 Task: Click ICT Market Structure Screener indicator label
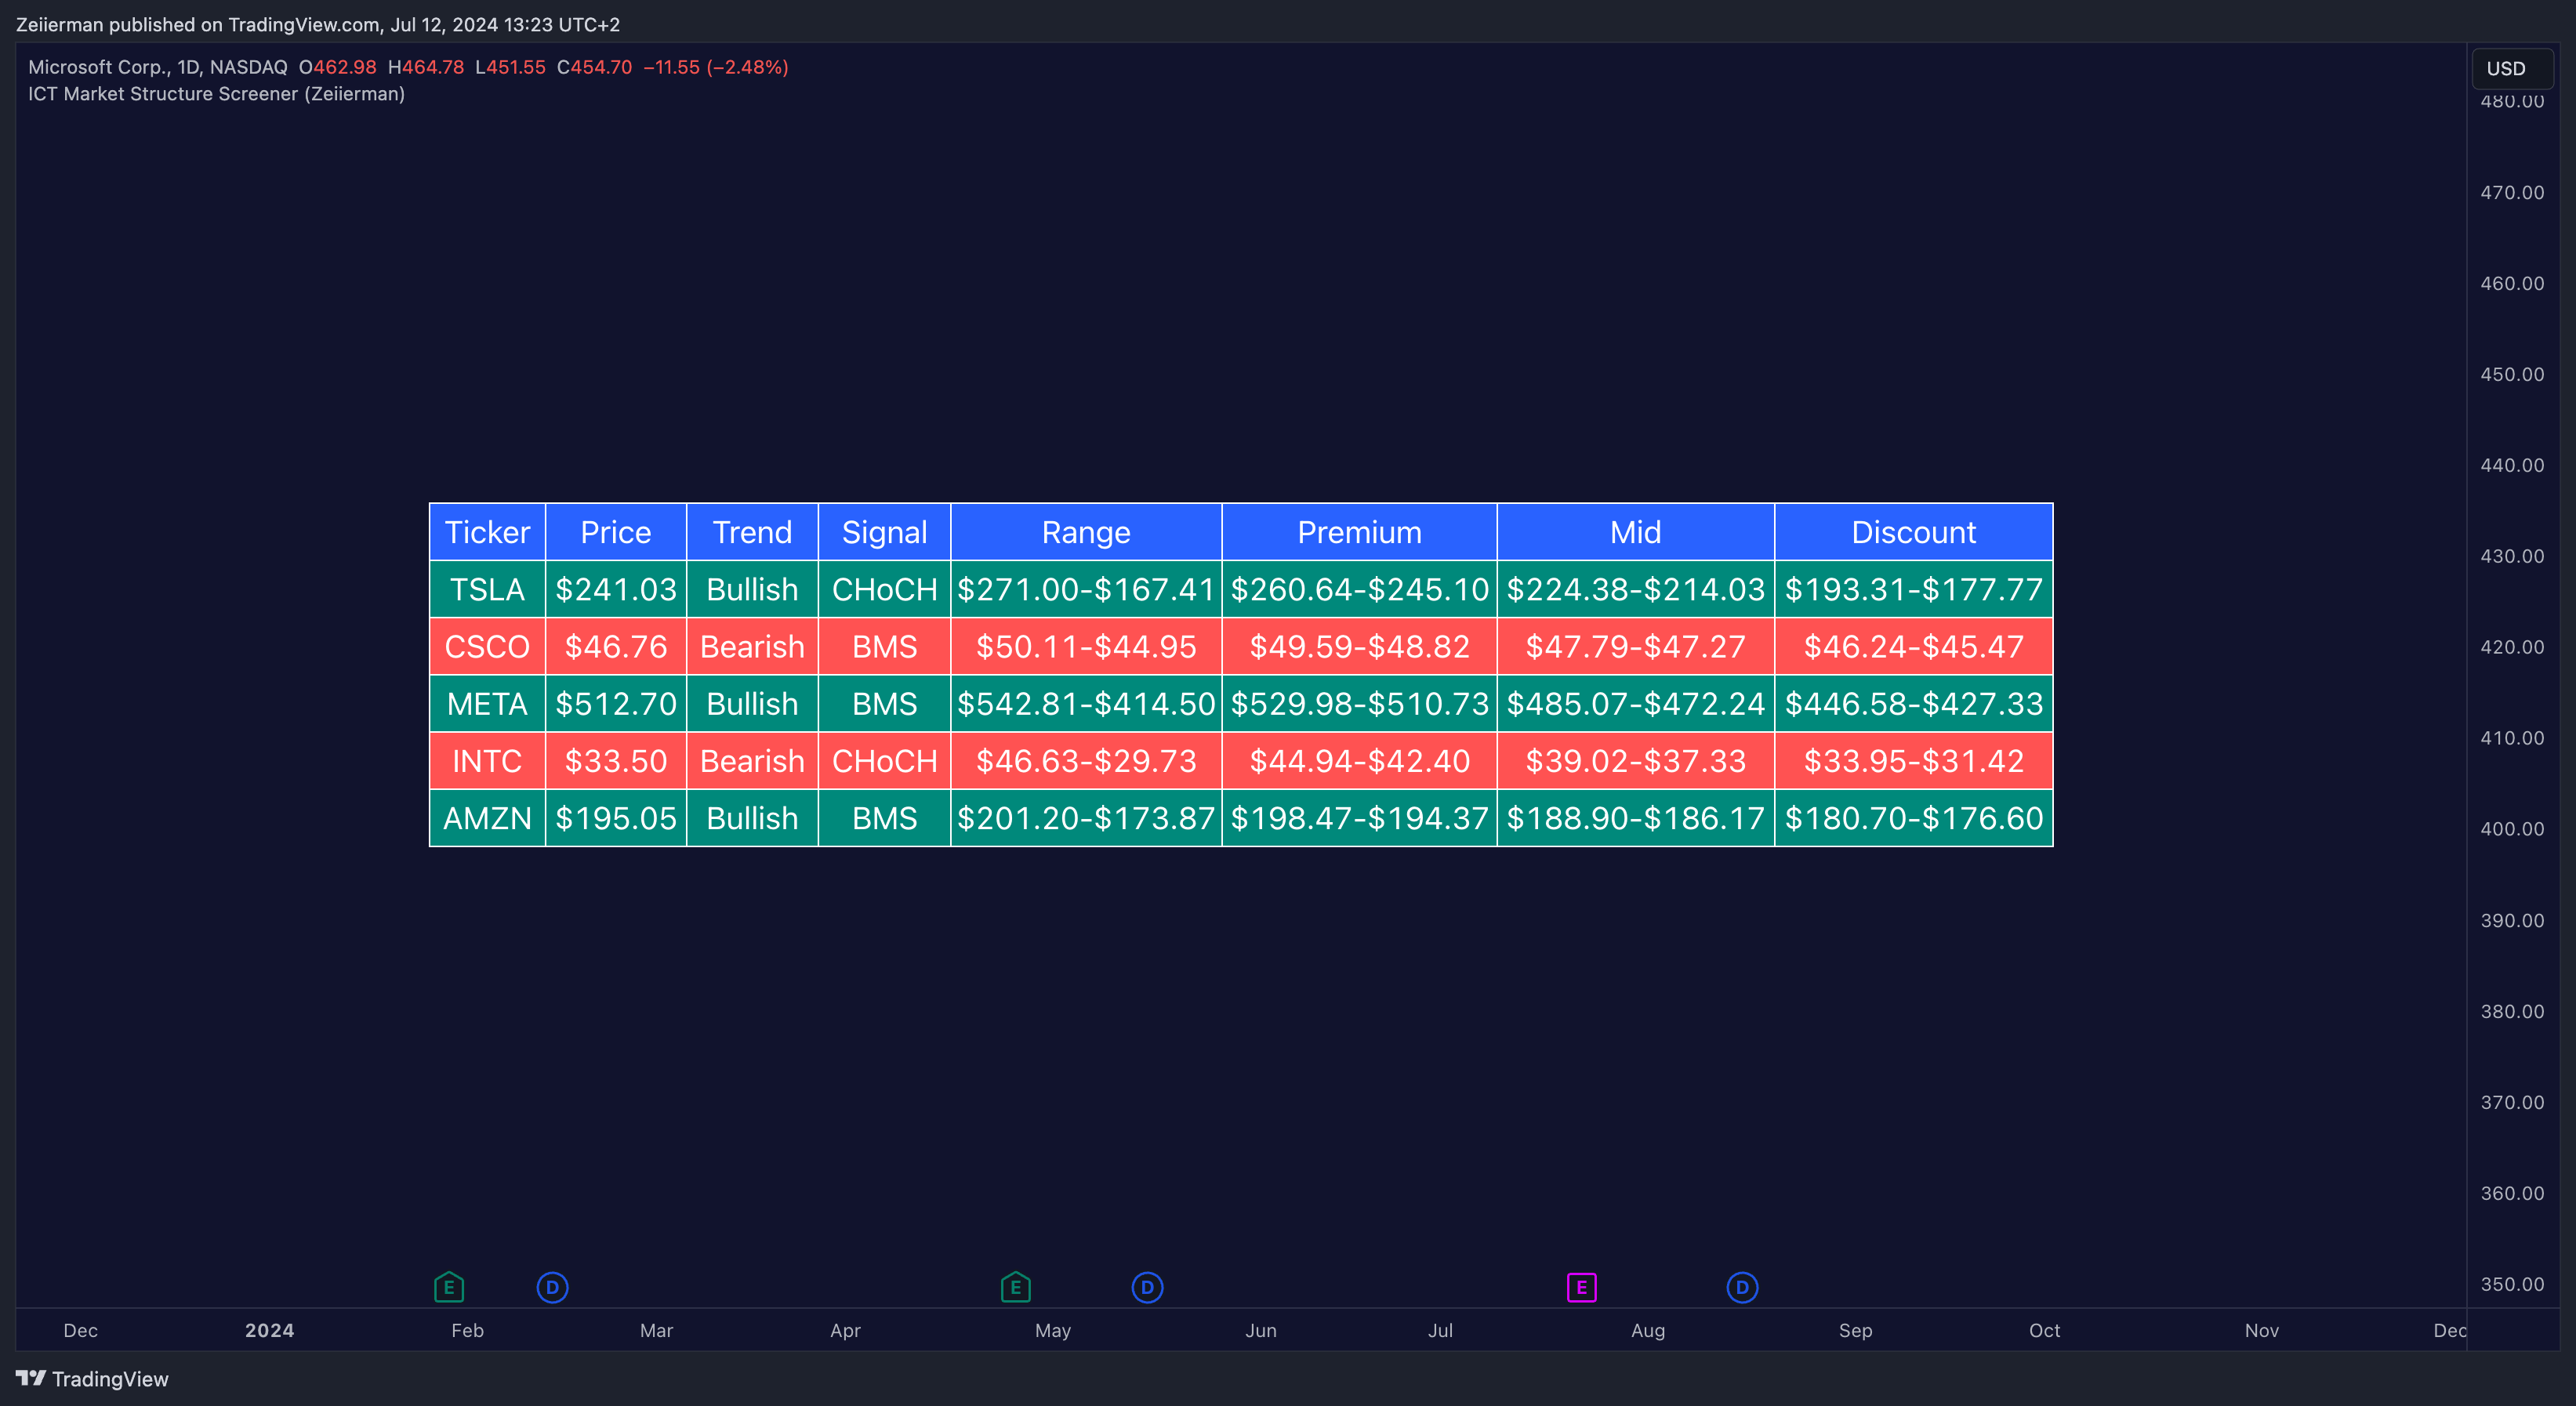pos(216,93)
